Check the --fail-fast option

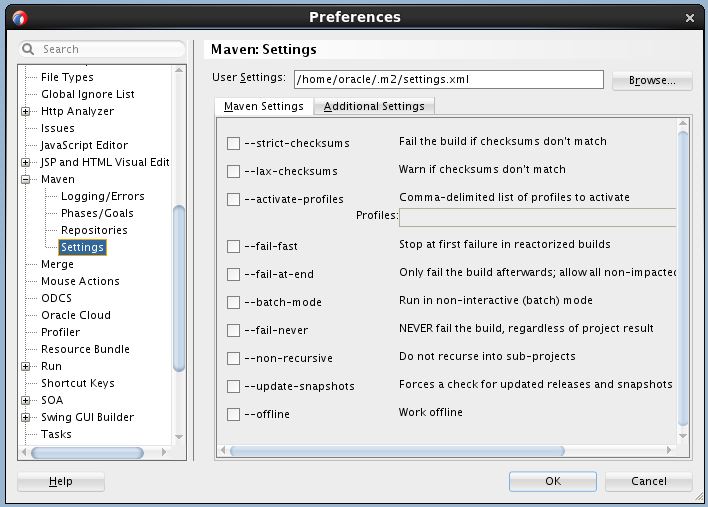tap(233, 246)
